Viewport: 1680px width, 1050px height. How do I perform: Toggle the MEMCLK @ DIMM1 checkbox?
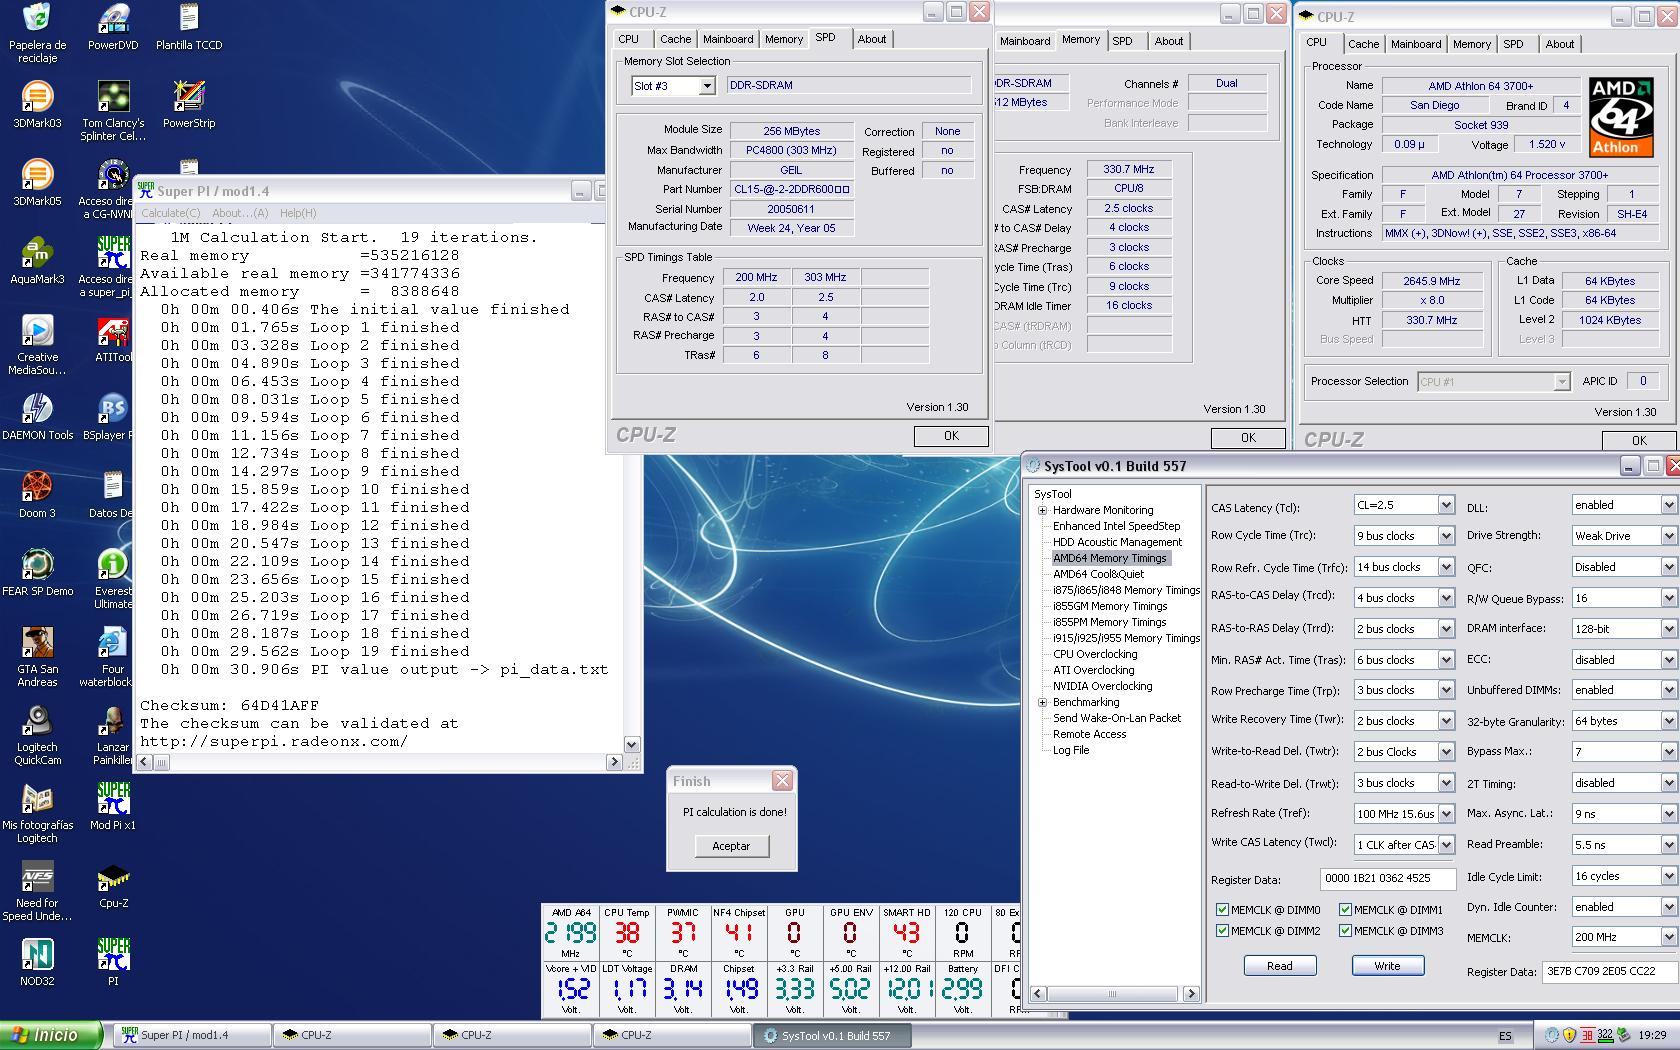click(1345, 910)
